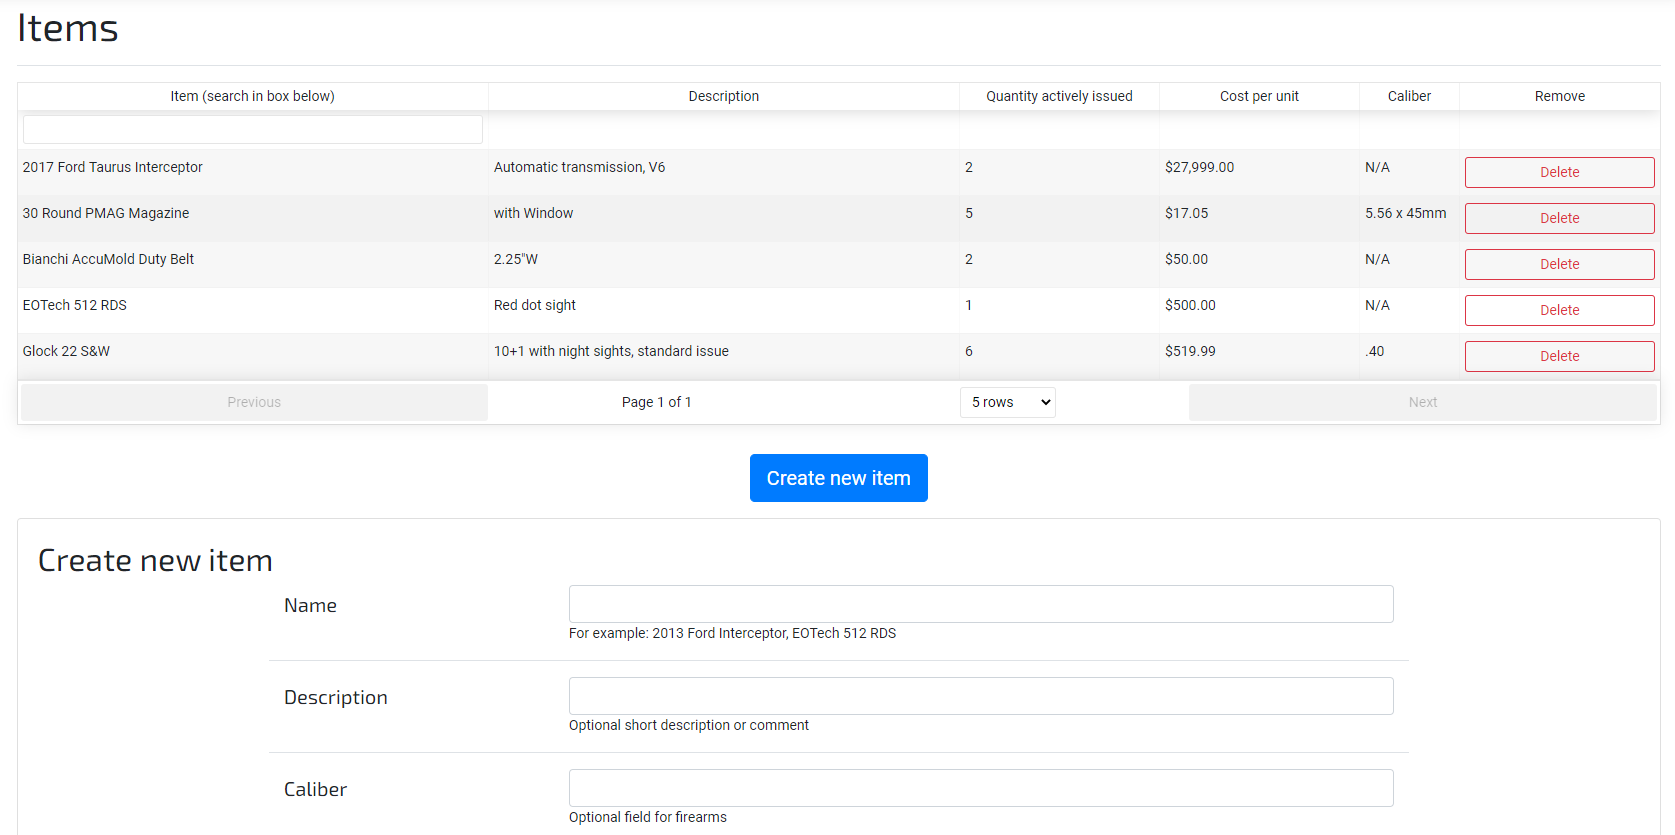Image resolution: width=1675 pixels, height=835 pixels.
Task: Delete the 2017 Ford Taurus Interceptor item
Action: tap(1559, 172)
